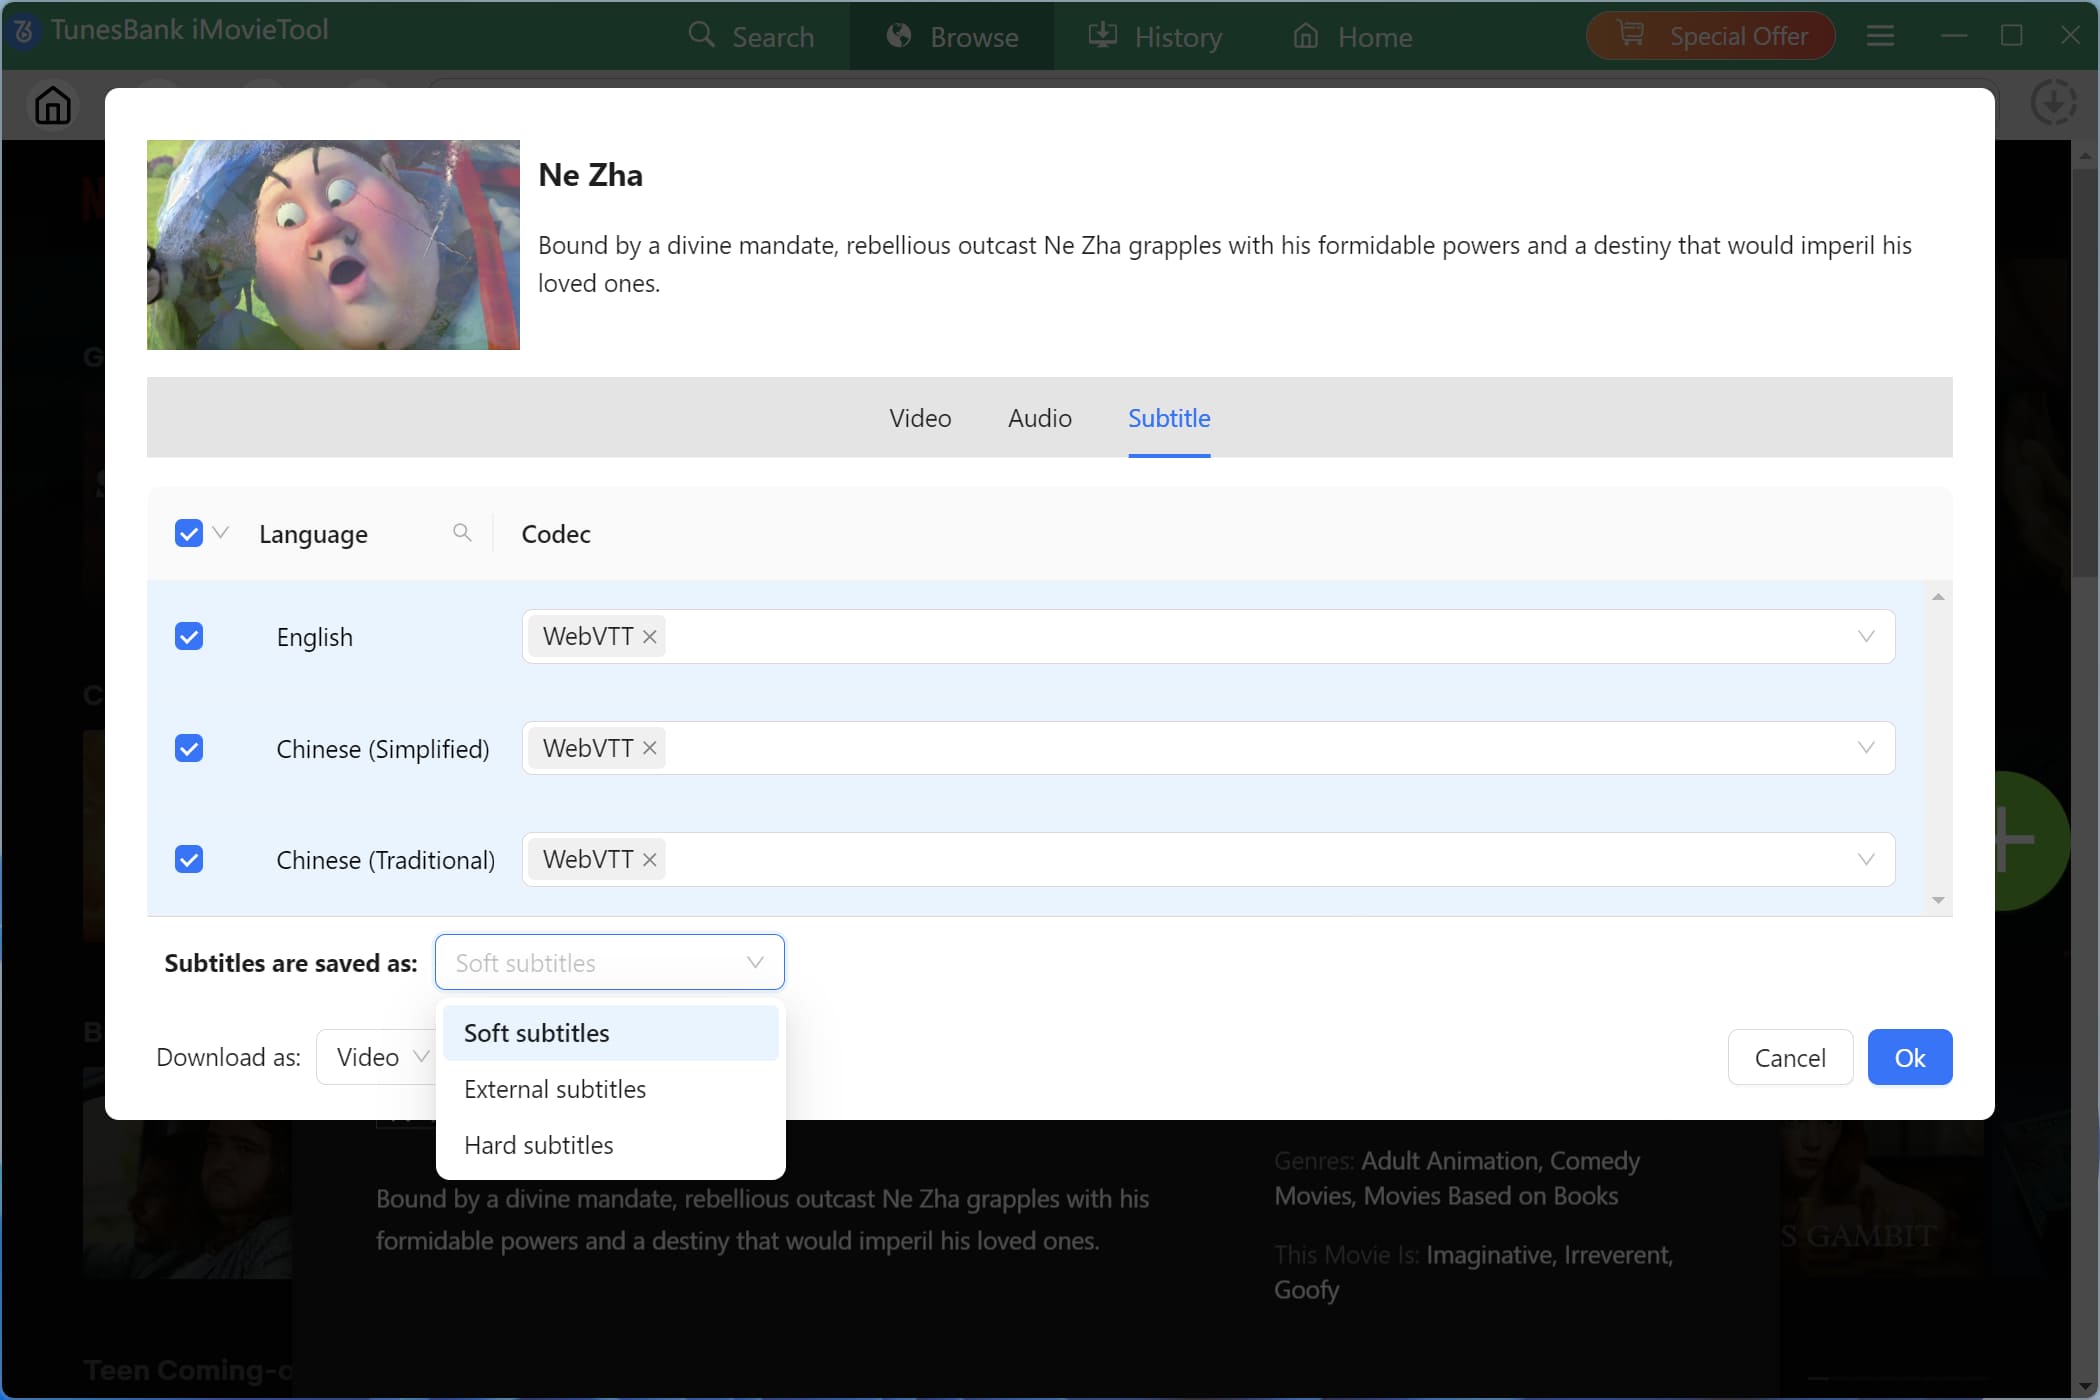Toggle the select-all languages checkbox

point(189,533)
